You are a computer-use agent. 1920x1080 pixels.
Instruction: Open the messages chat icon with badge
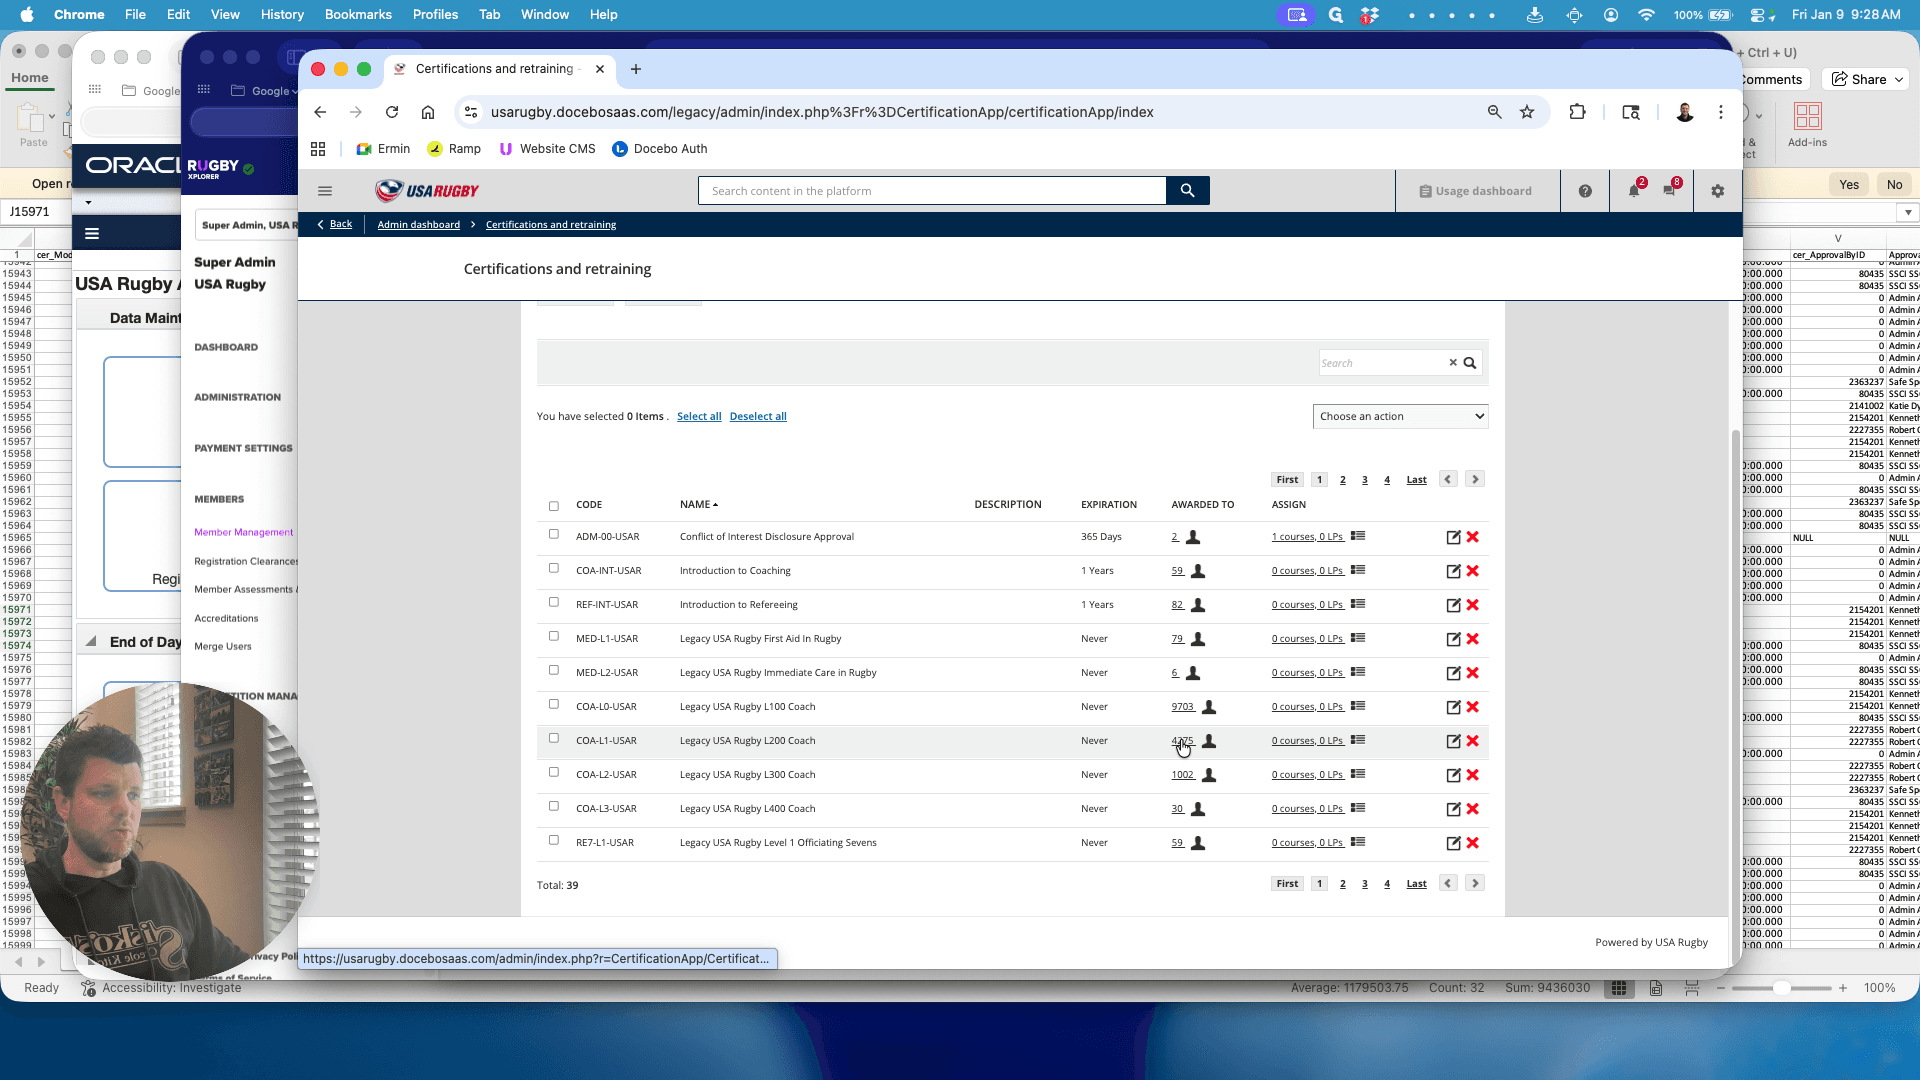[x=1669, y=190]
